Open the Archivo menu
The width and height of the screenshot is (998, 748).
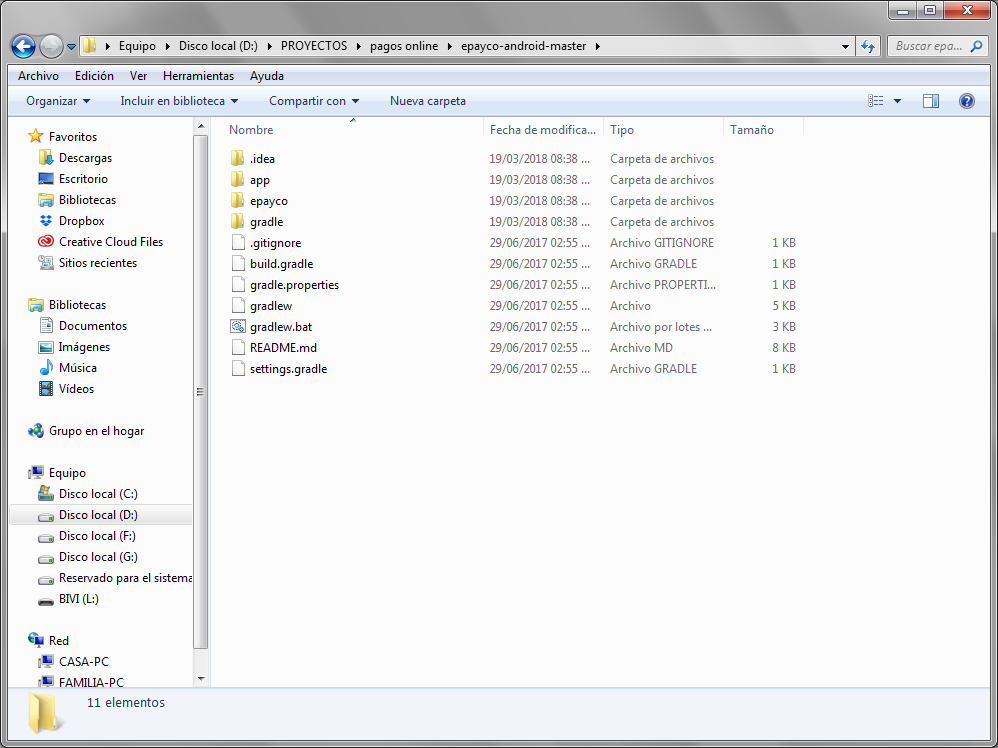[x=38, y=76]
